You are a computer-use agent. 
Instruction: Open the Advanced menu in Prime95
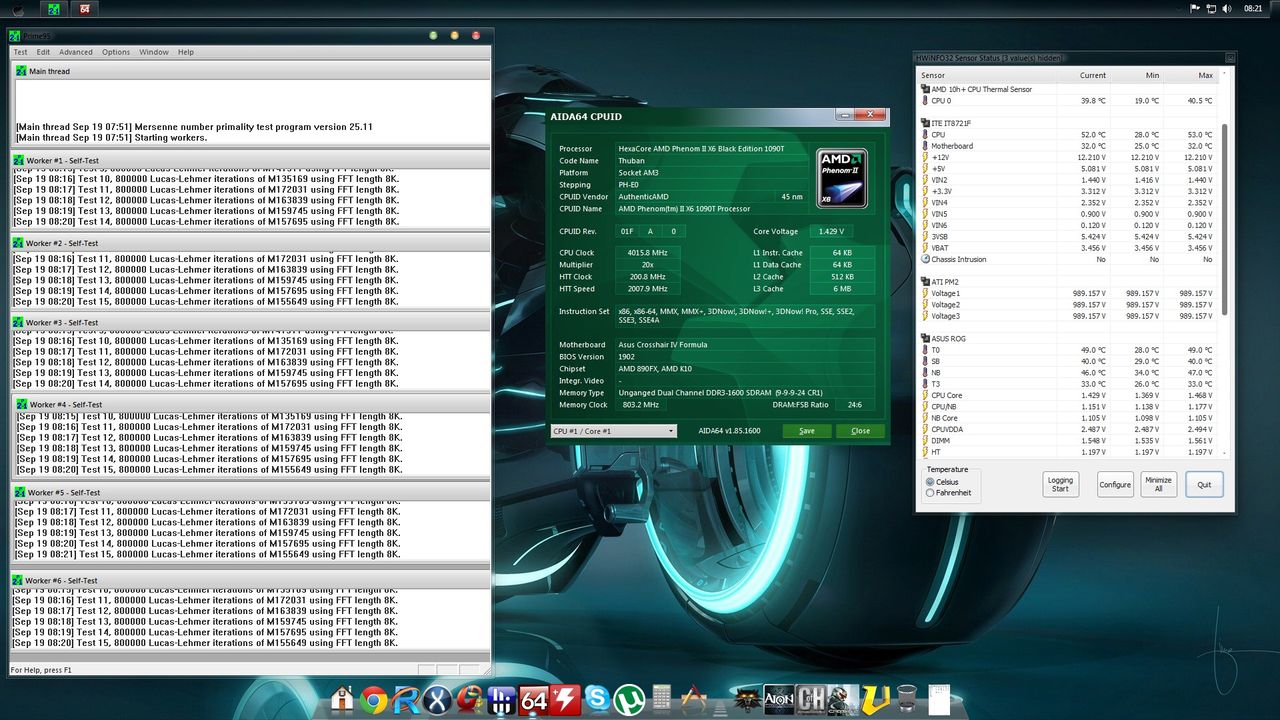[x=75, y=52]
